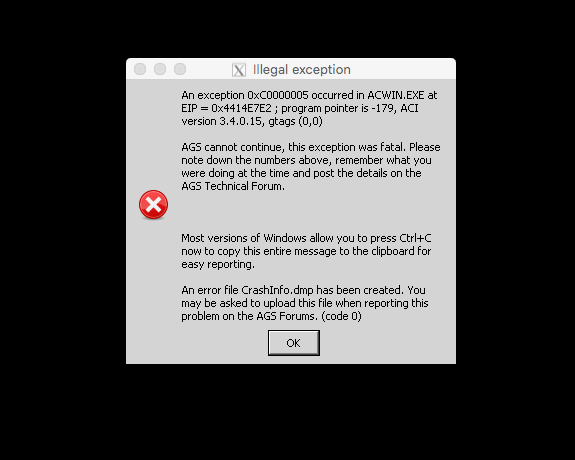Viewport: 575px width, 460px height.
Task: Maximize the dialog using the third gray circle
Action: click(x=180, y=69)
